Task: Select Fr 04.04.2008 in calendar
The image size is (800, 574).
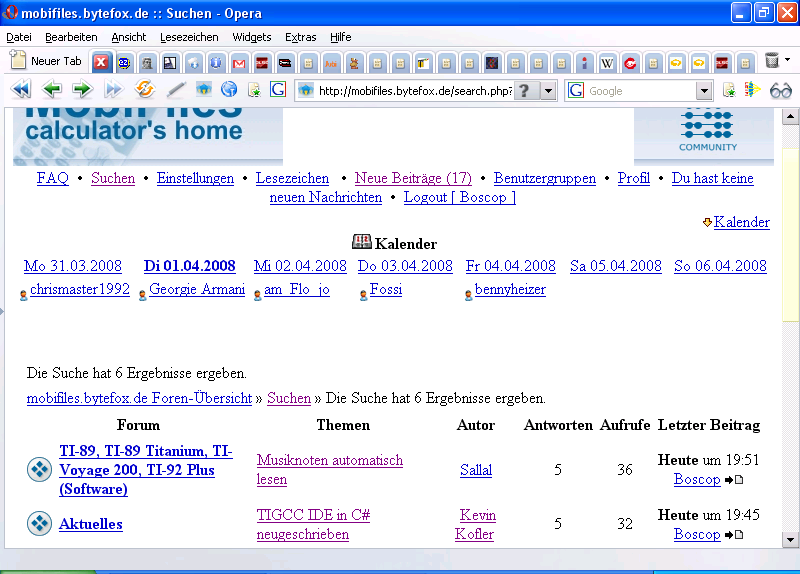Action: click(510, 266)
